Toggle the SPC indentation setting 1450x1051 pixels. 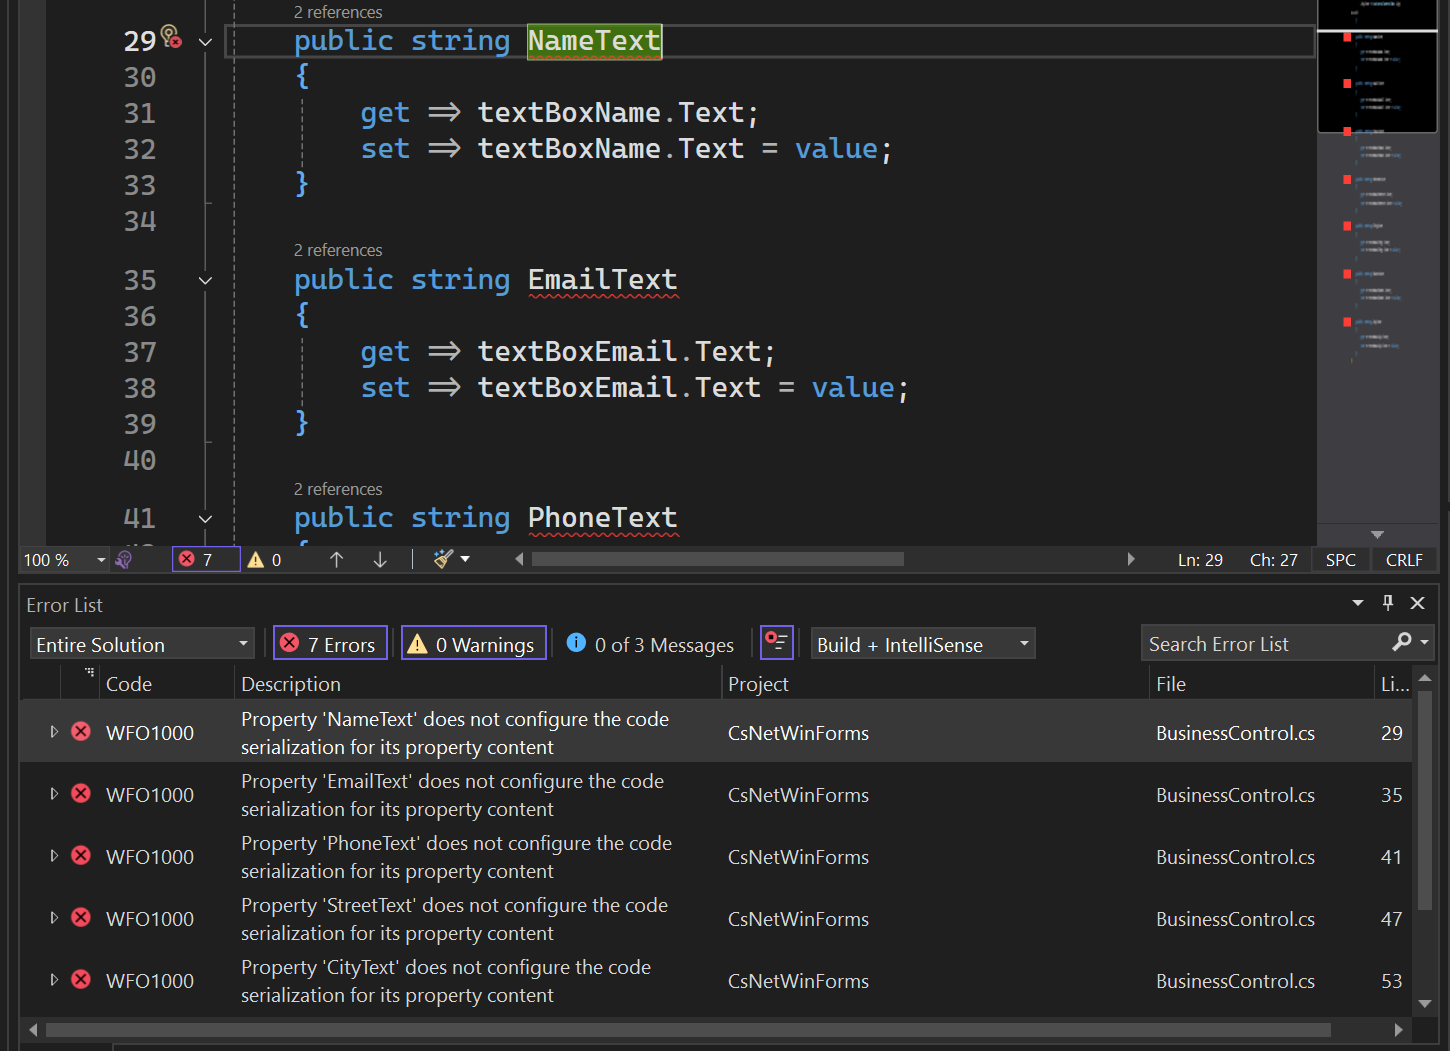tap(1341, 560)
